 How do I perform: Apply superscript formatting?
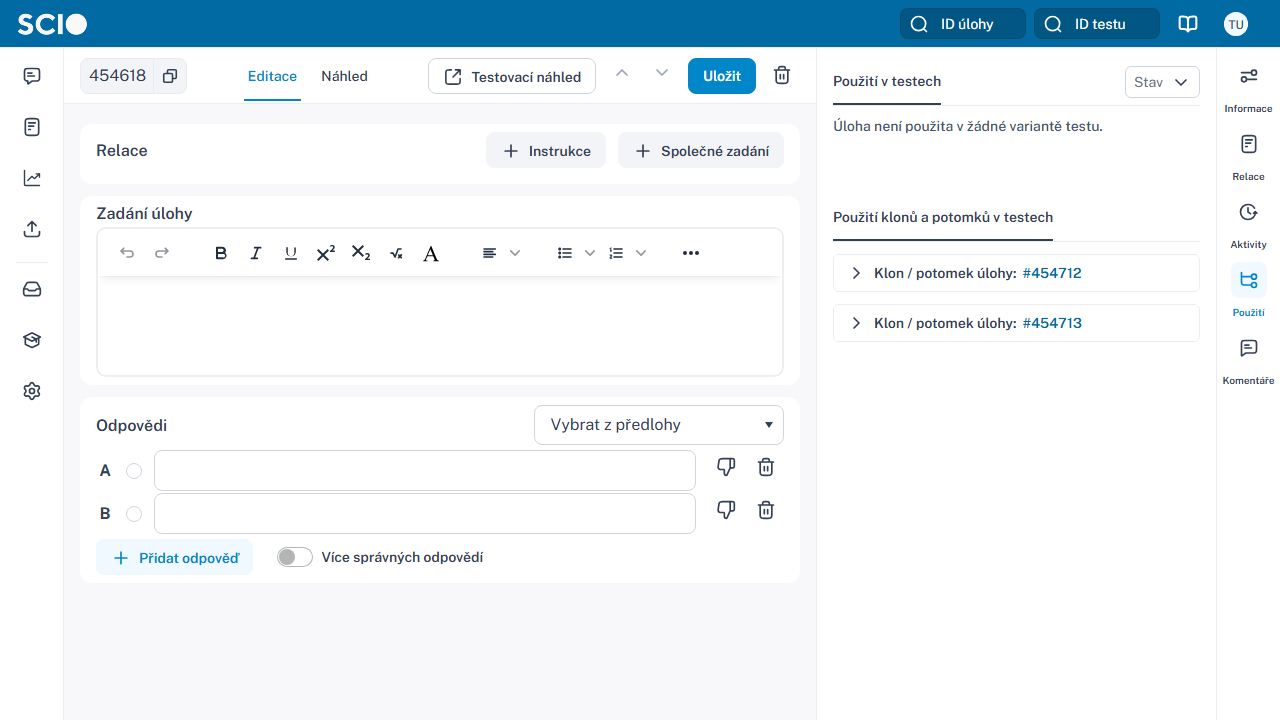(326, 253)
